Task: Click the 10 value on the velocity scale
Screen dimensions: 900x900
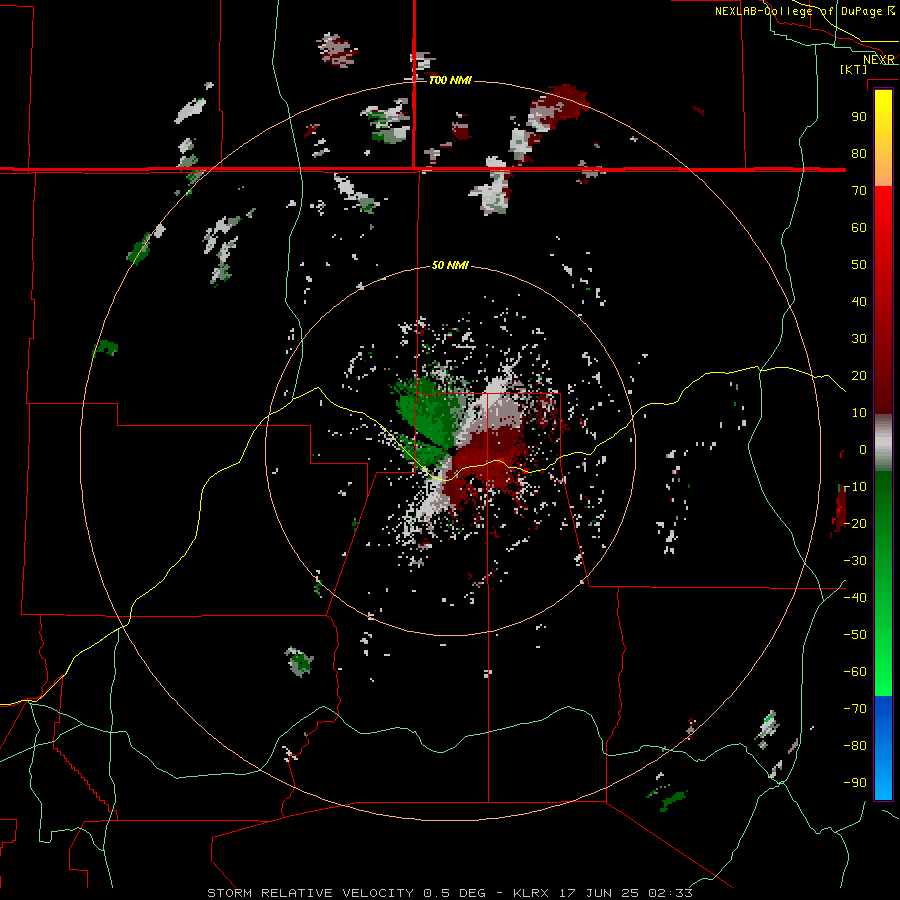Action: [x=859, y=413]
